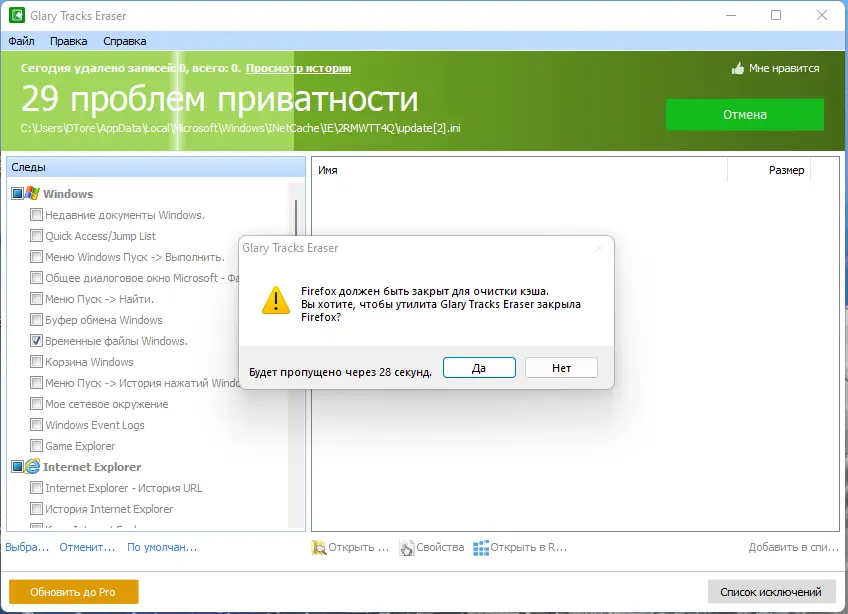Enable Недавние документы Windows checkbox
The height and width of the screenshot is (614, 848).
[36, 214]
